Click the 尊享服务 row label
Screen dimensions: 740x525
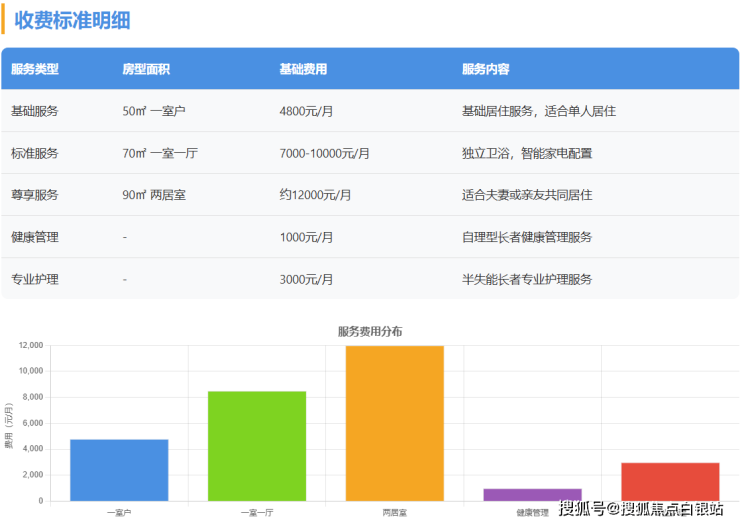pyautogui.click(x=35, y=196)
